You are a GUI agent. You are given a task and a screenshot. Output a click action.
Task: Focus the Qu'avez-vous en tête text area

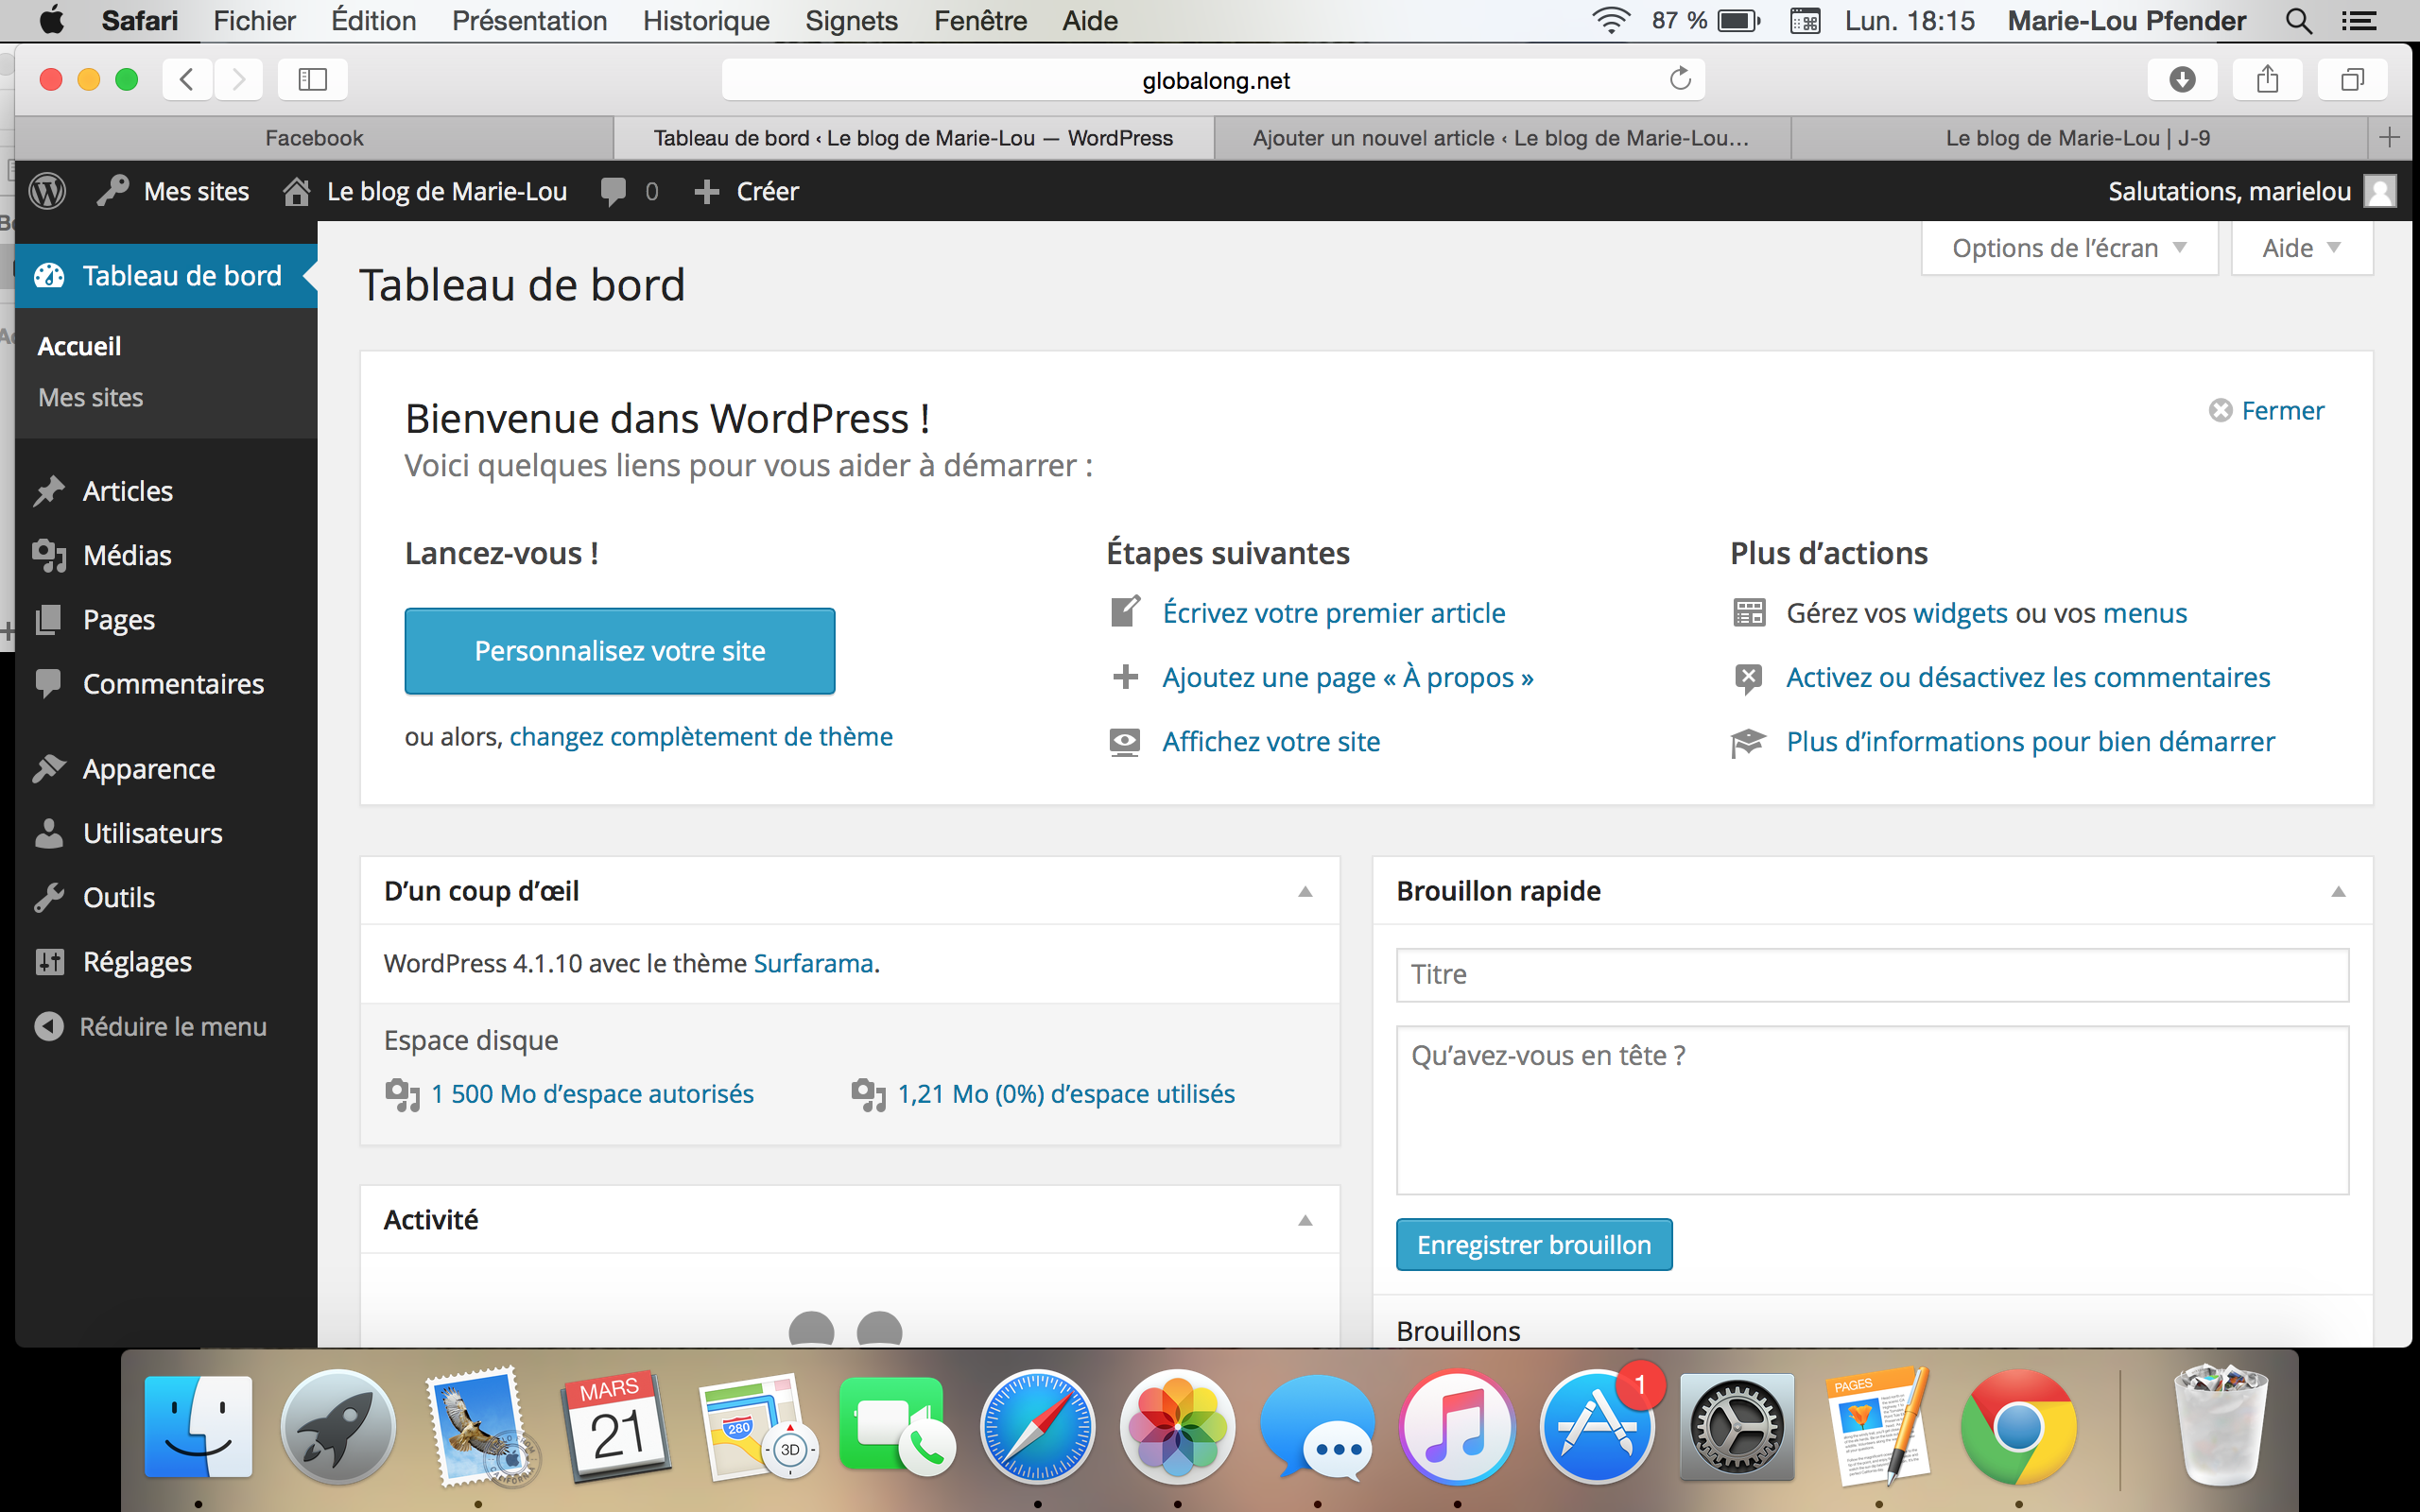(x=1872, y=1110)
